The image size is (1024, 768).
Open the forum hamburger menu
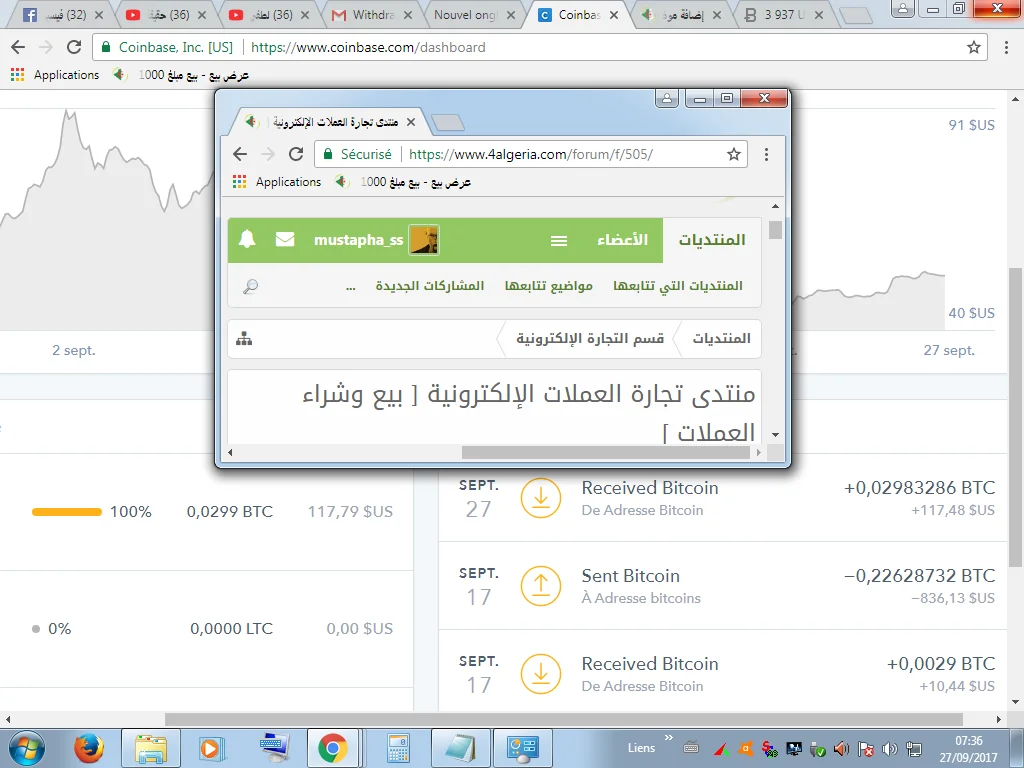(559, 241)
